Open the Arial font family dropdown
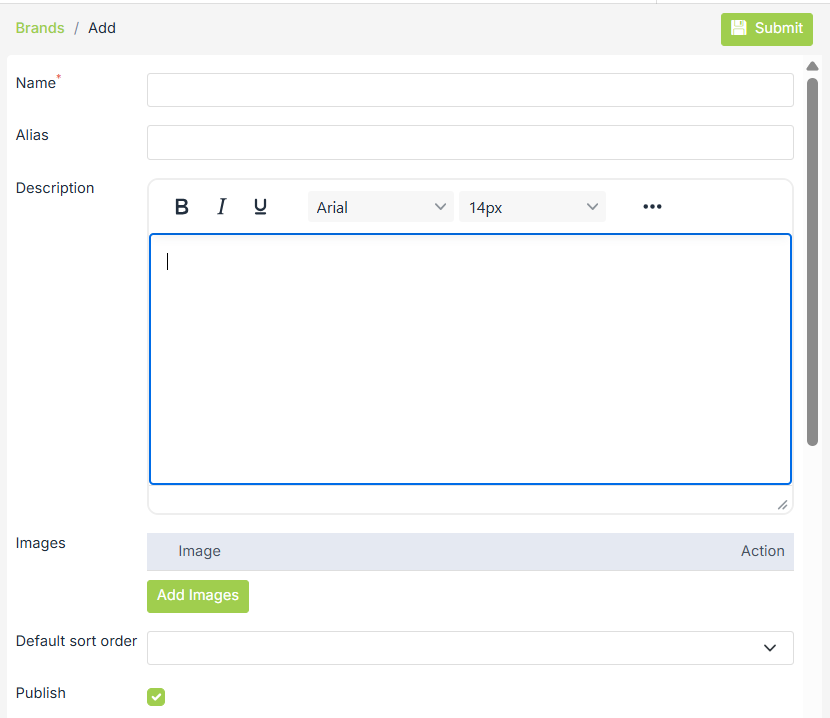 point(380,207)
